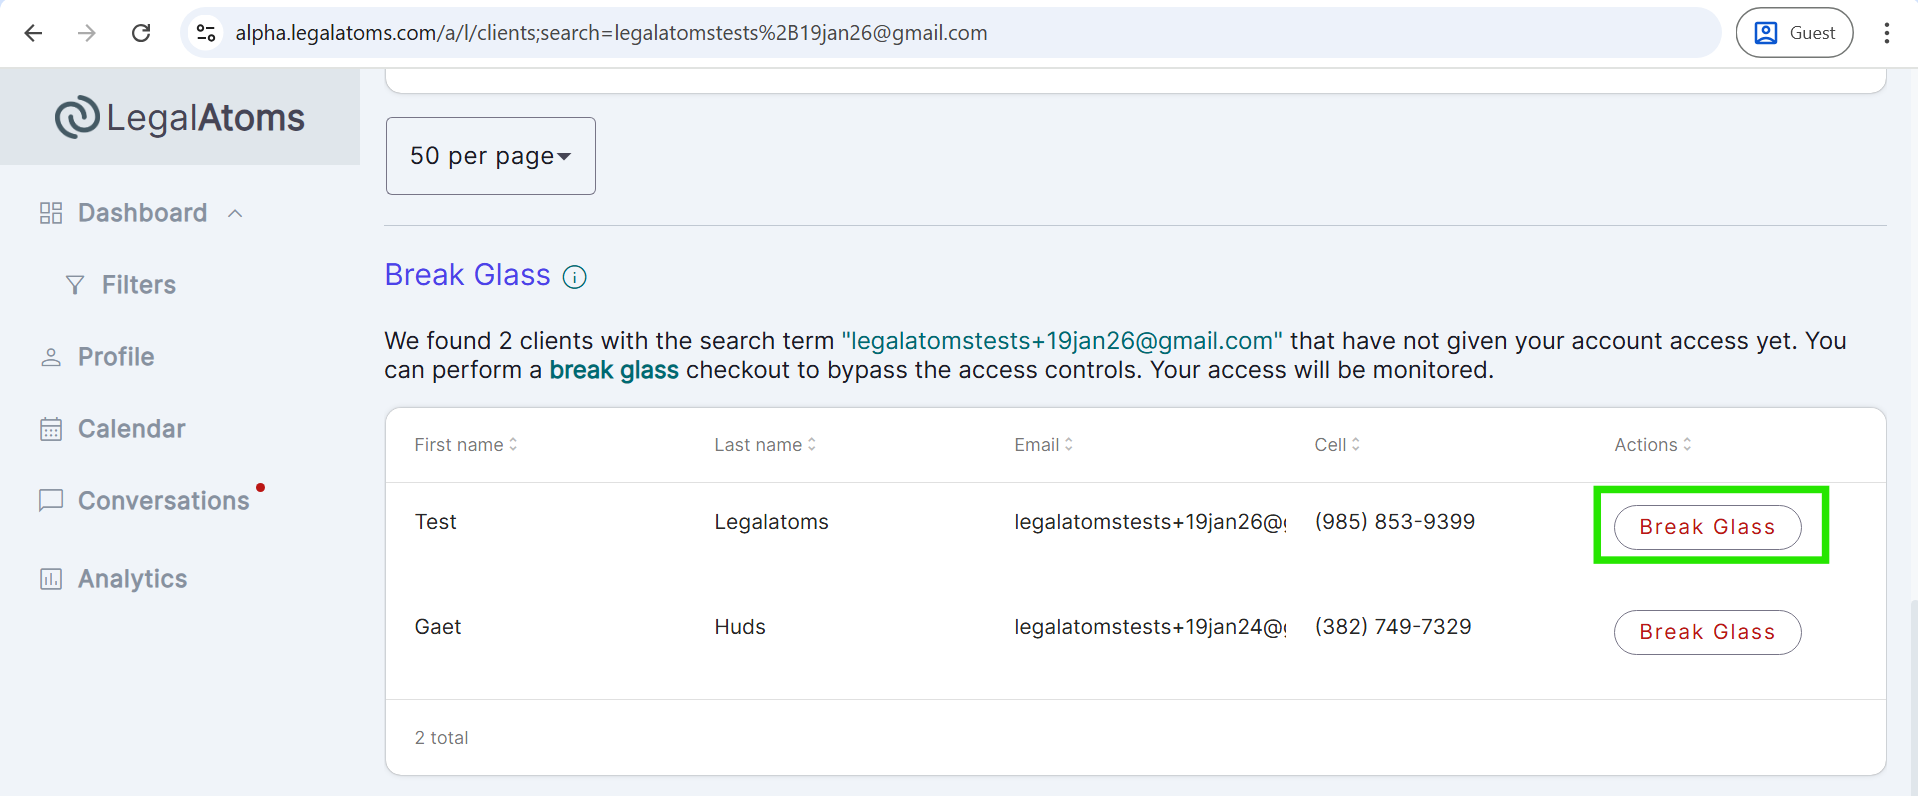Screen dimensions: 1918x796
Task: Sort table by Last name
Action: coord(765,445)
